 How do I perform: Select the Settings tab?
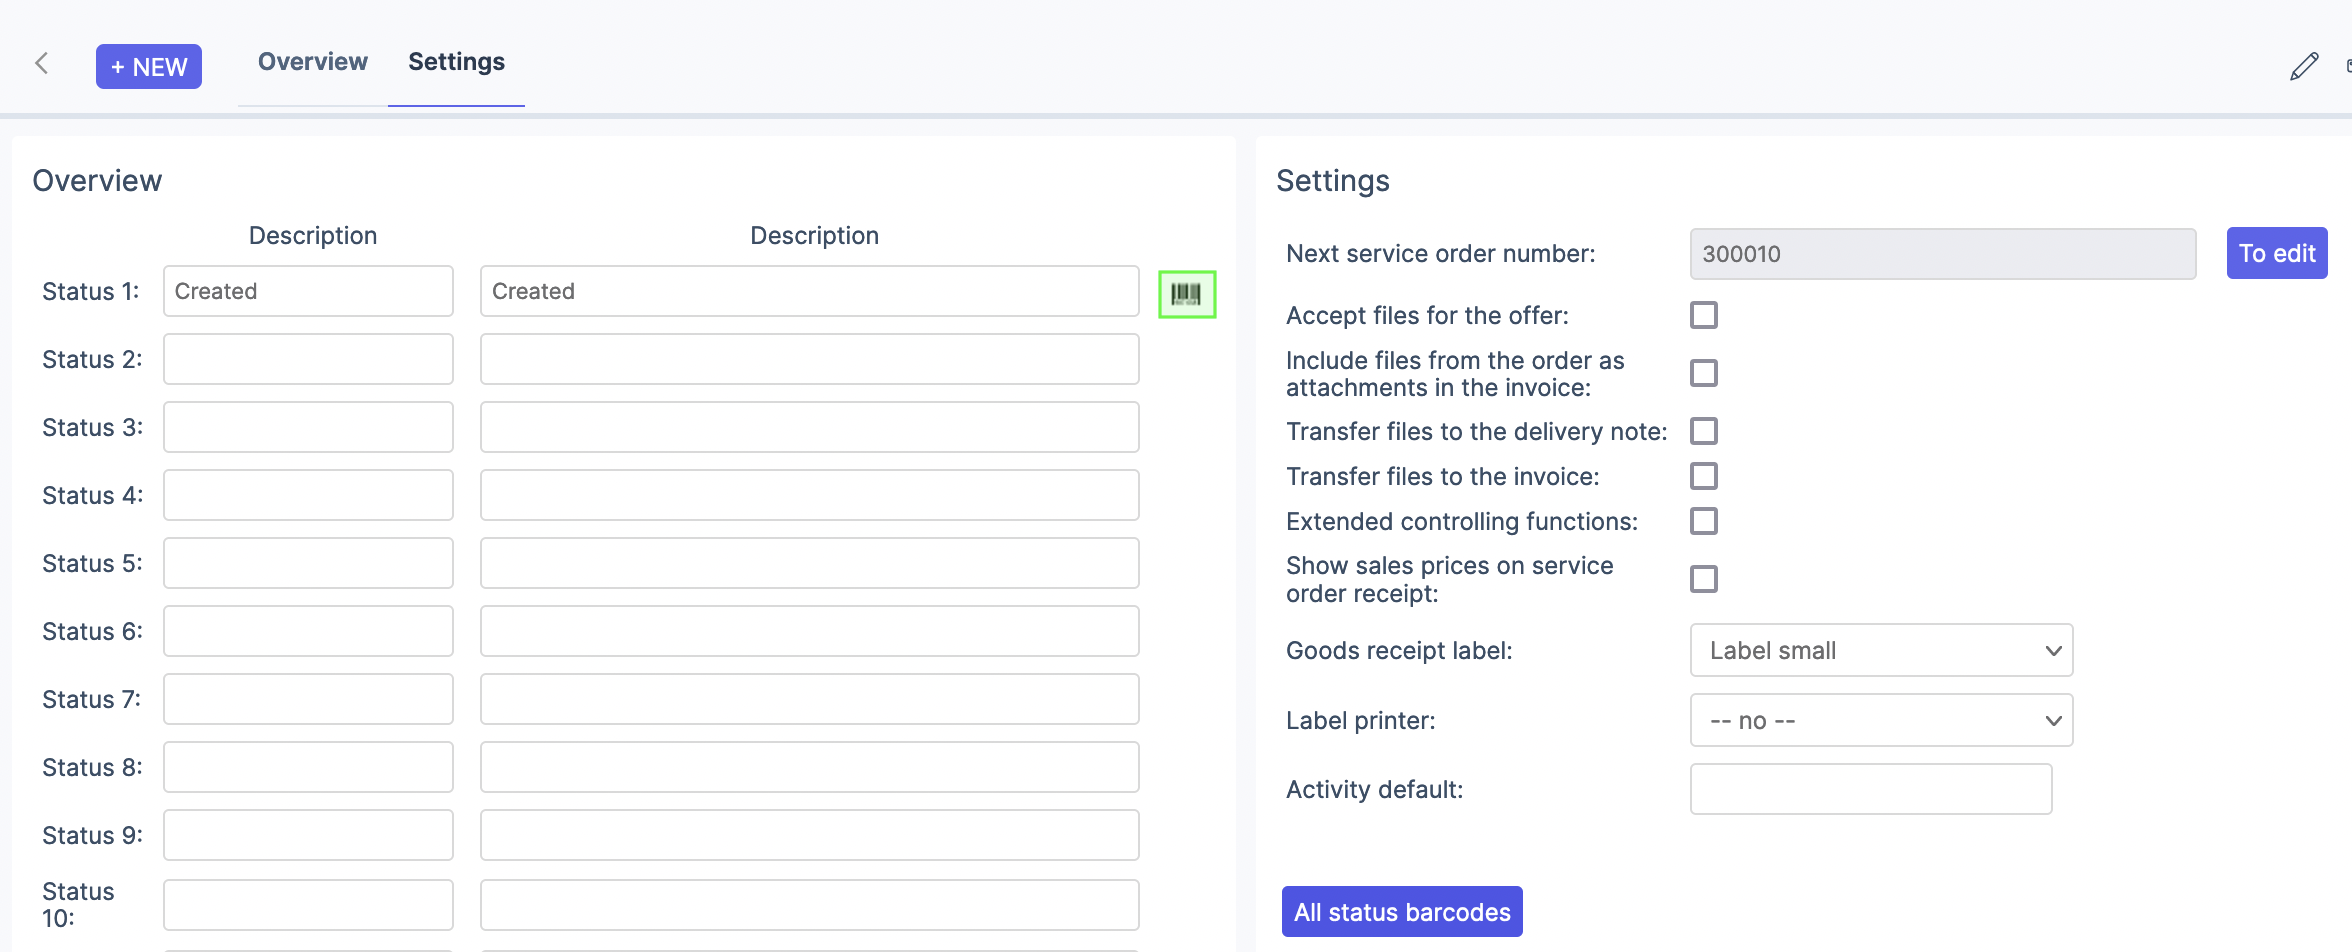[456, 62]
